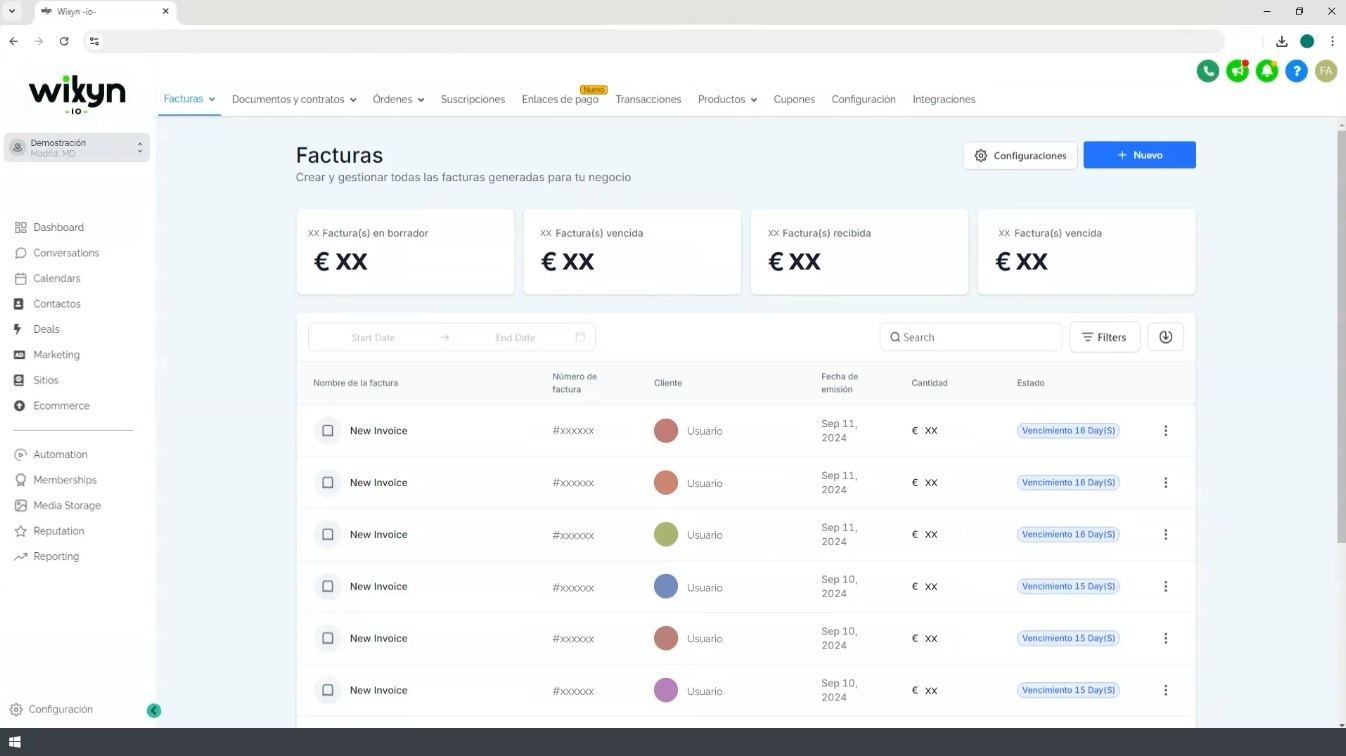Open the phone dialer icon
This screenshot has width=1346, height=756.
(x=1208, y=71)
